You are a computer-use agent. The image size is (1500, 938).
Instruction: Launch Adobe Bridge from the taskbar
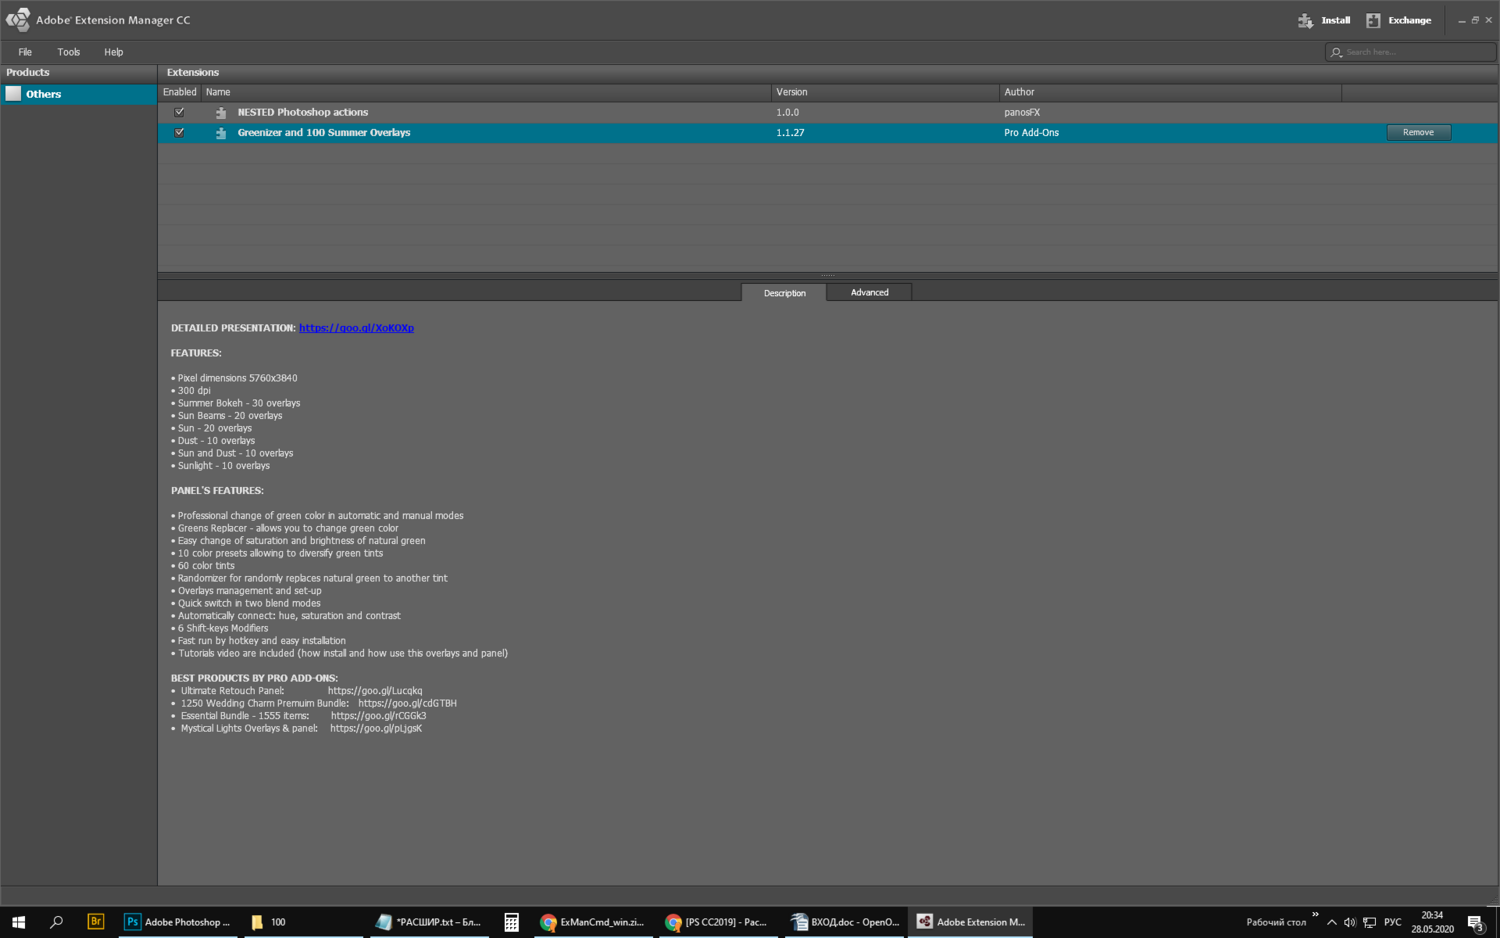(x=95, y=922)
